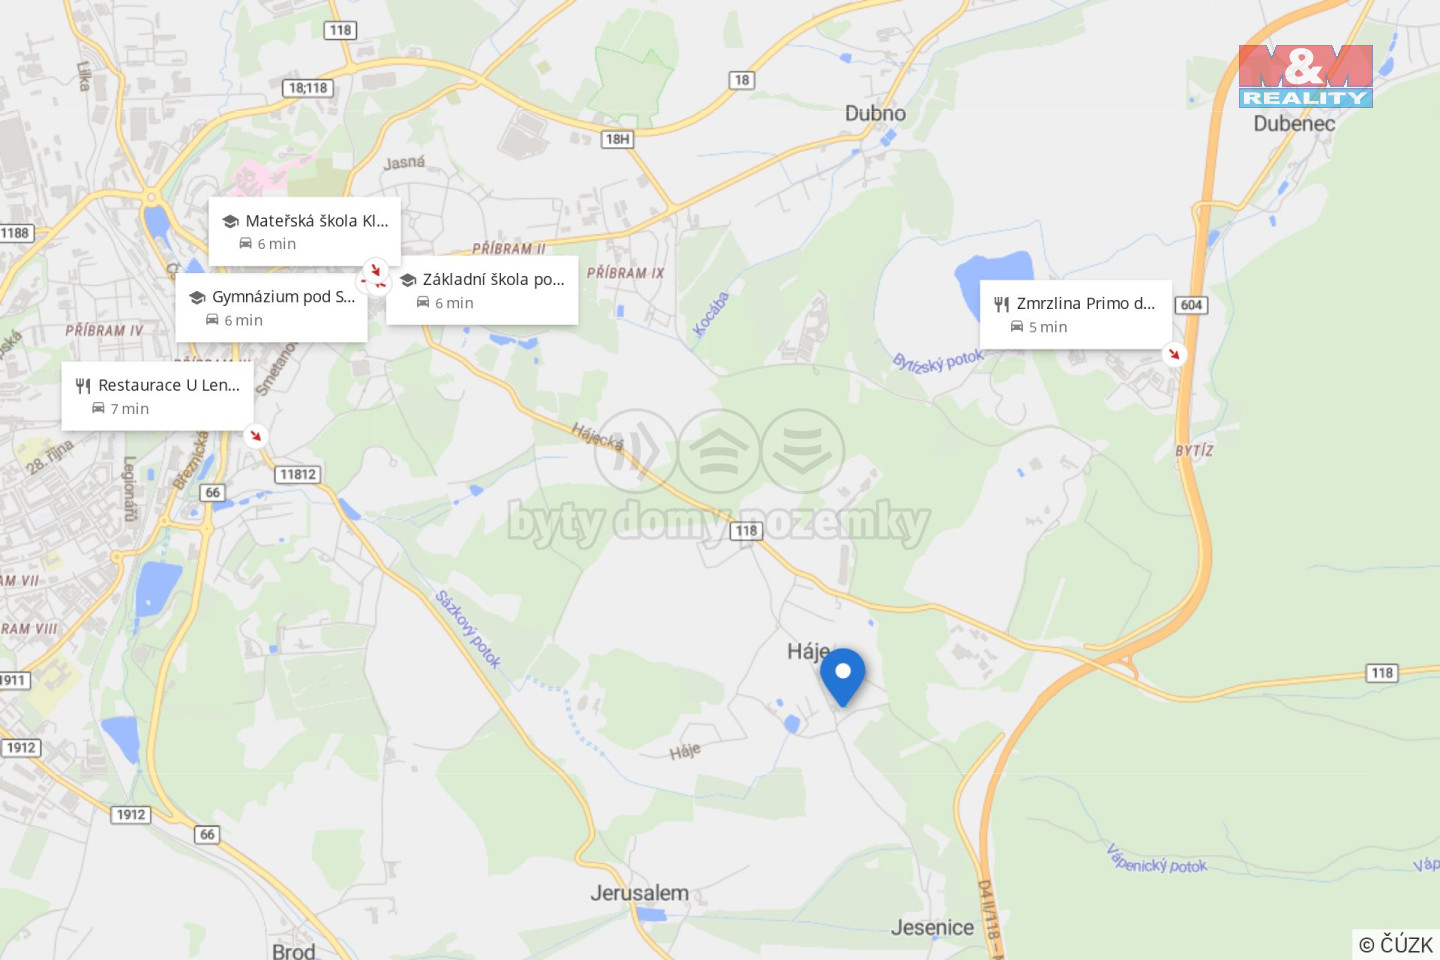The width and height of the screenshot is (1440, 960).
Task: Click the Jerusalem village label
Action: [639, 893]
